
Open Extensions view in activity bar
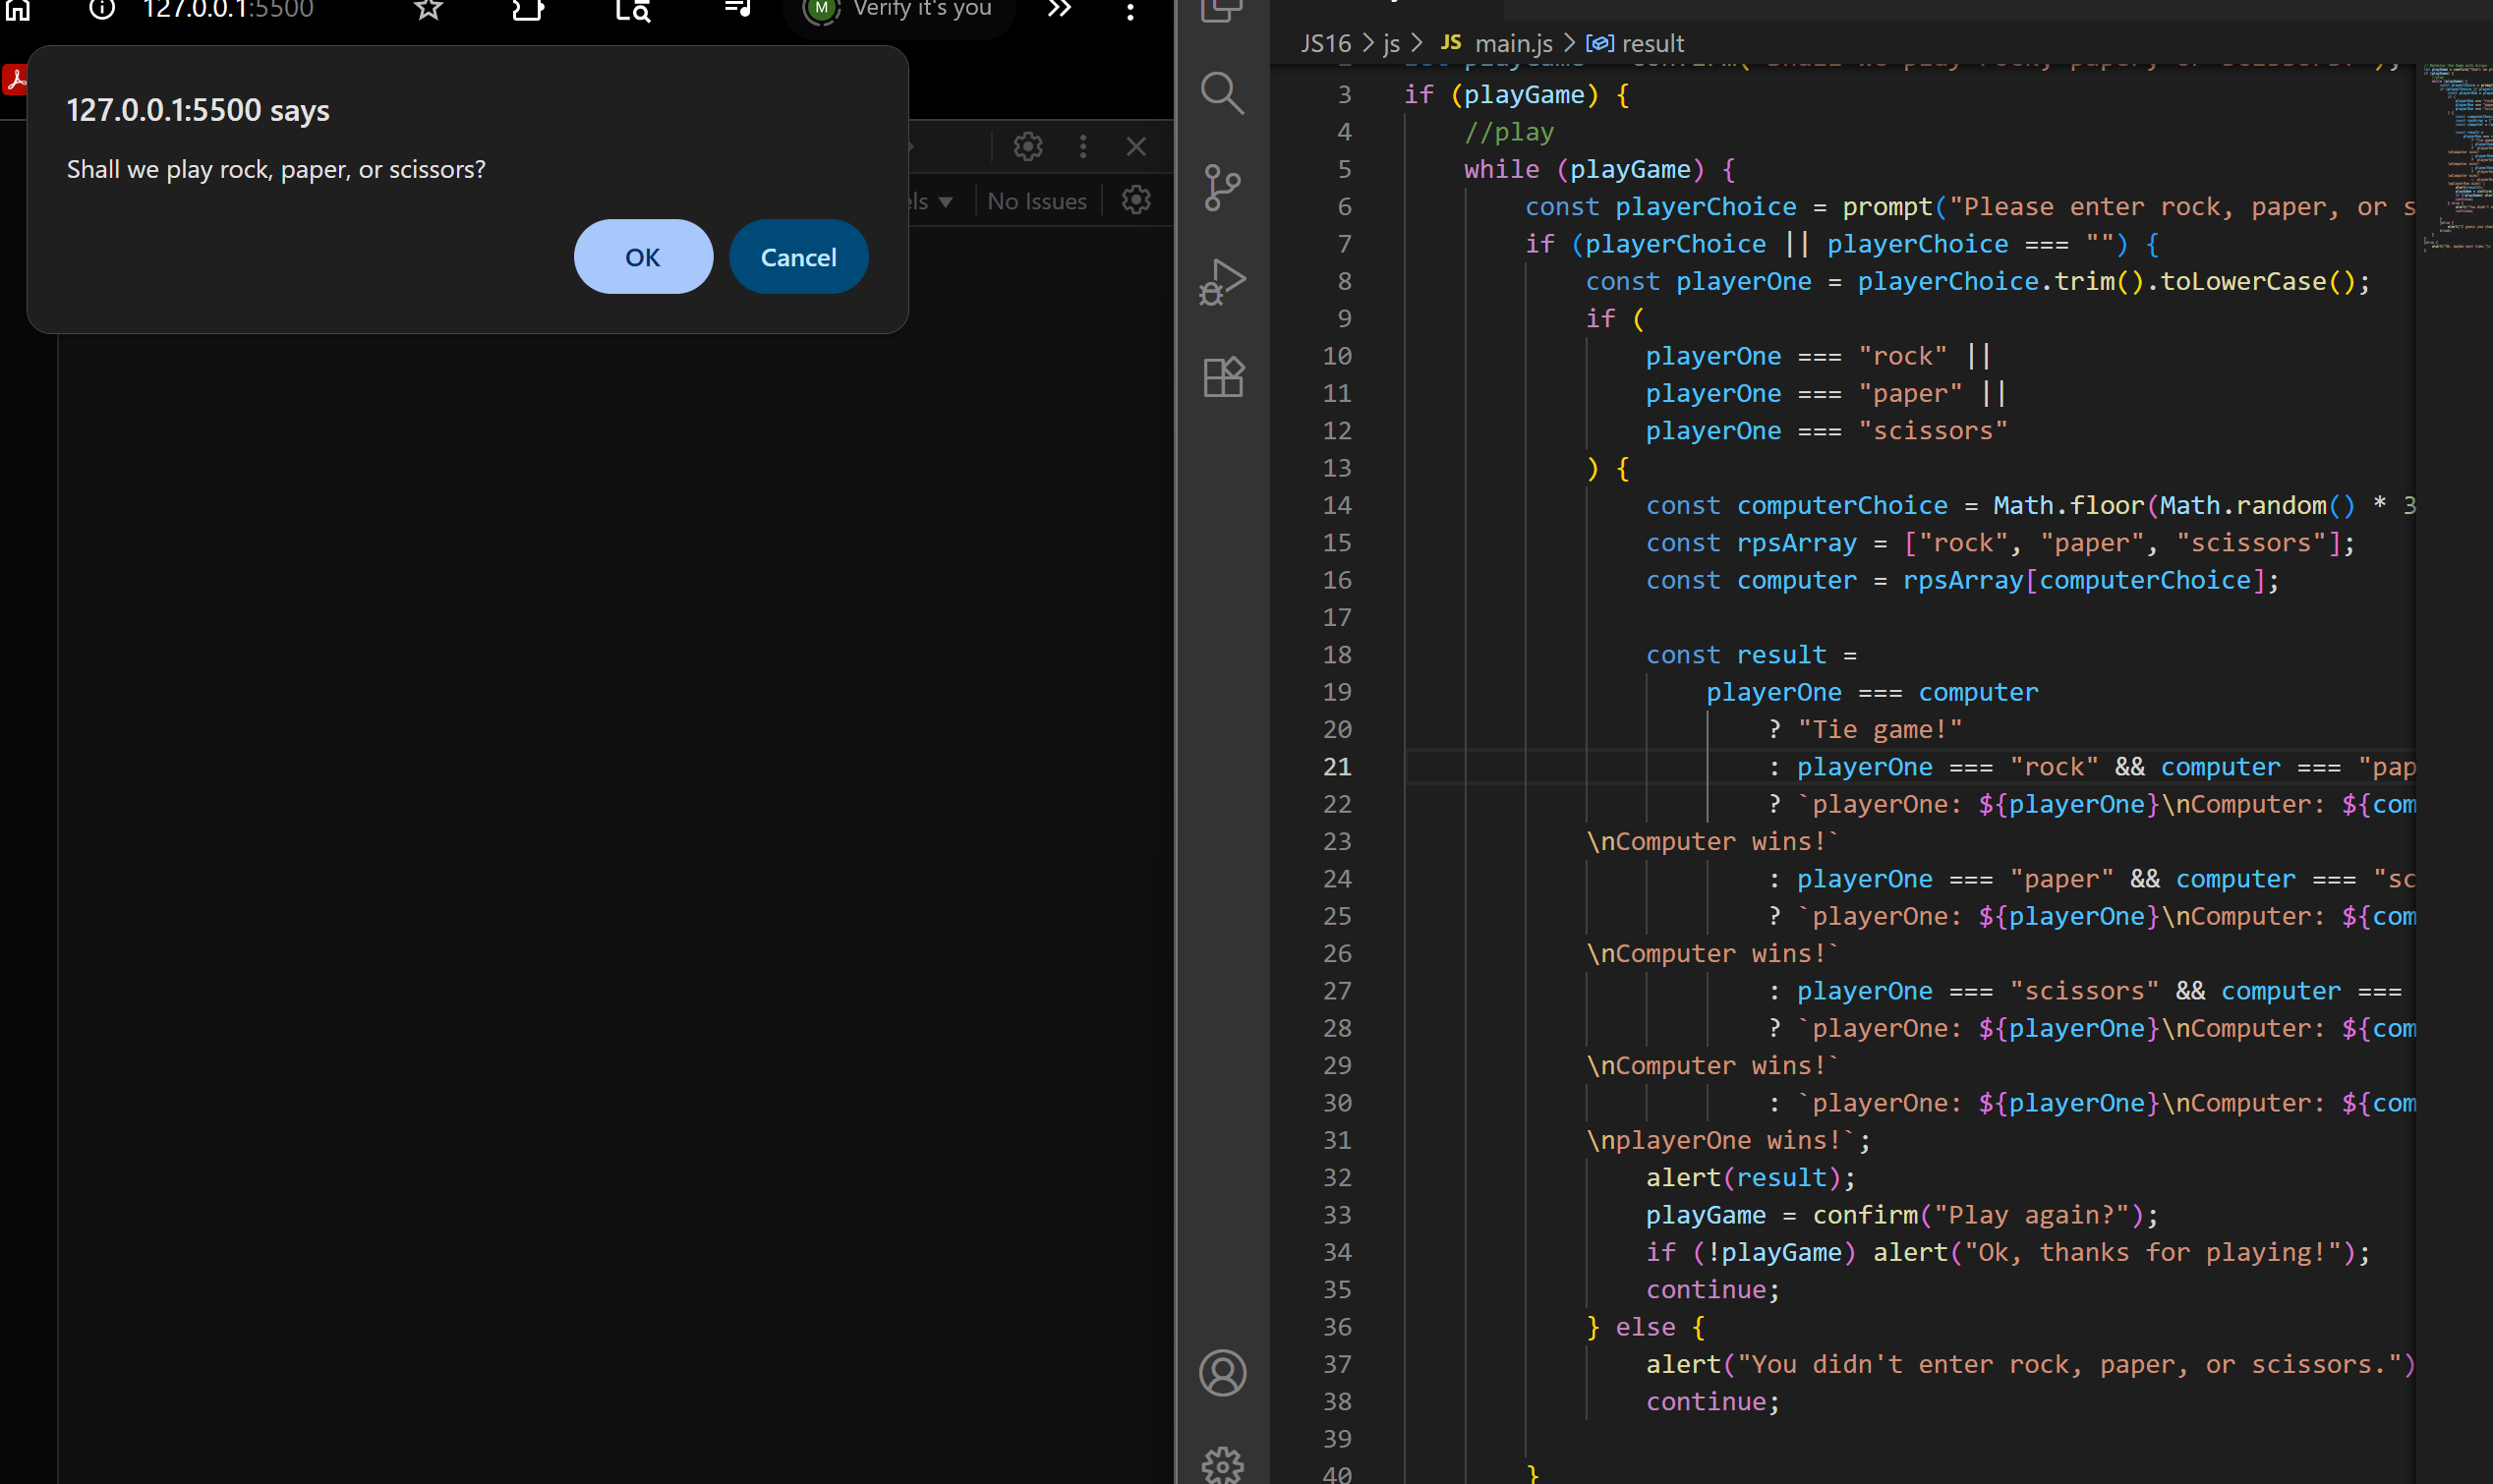coord(1221,377)
